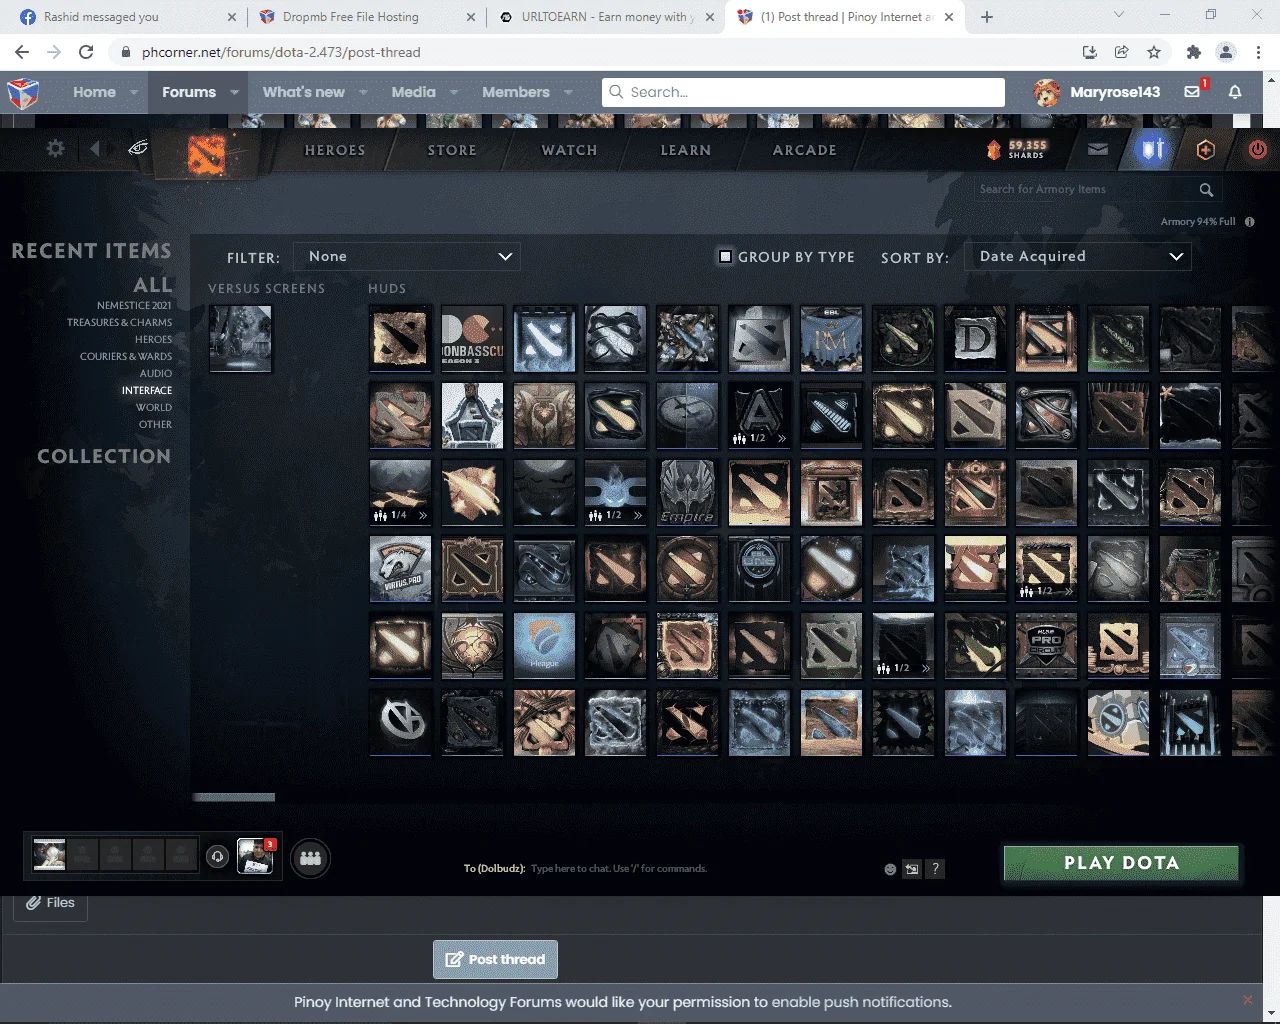
Task: Click the PLAY DOTA button
Action: tap(1121, 863)
